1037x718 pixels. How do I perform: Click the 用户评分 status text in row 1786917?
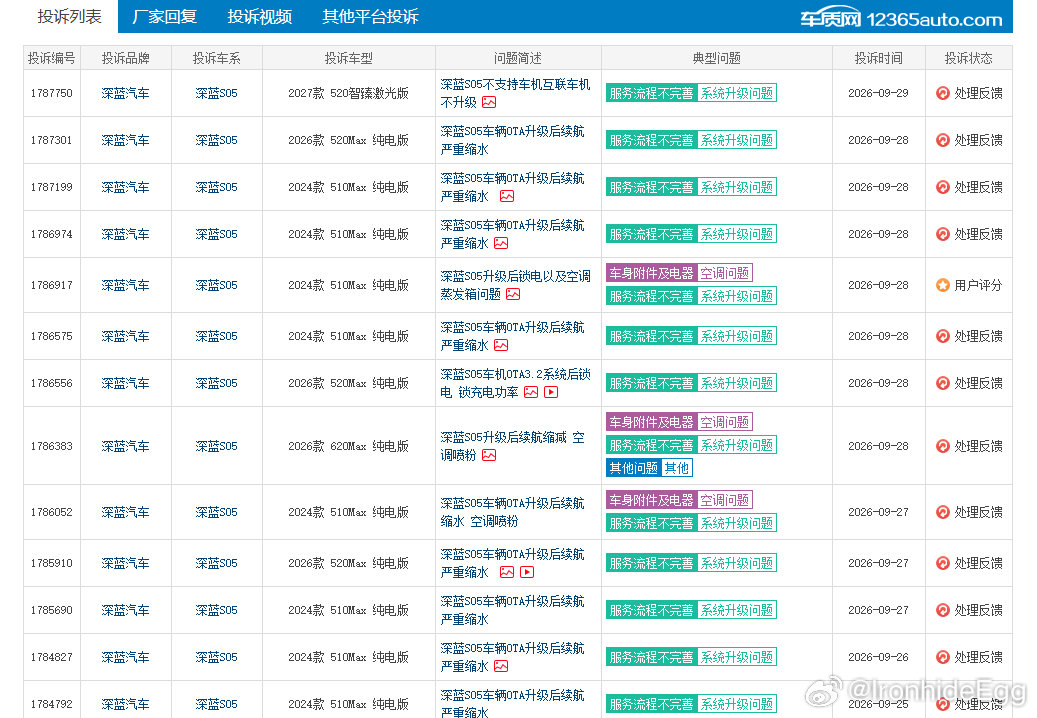point(978,286)
